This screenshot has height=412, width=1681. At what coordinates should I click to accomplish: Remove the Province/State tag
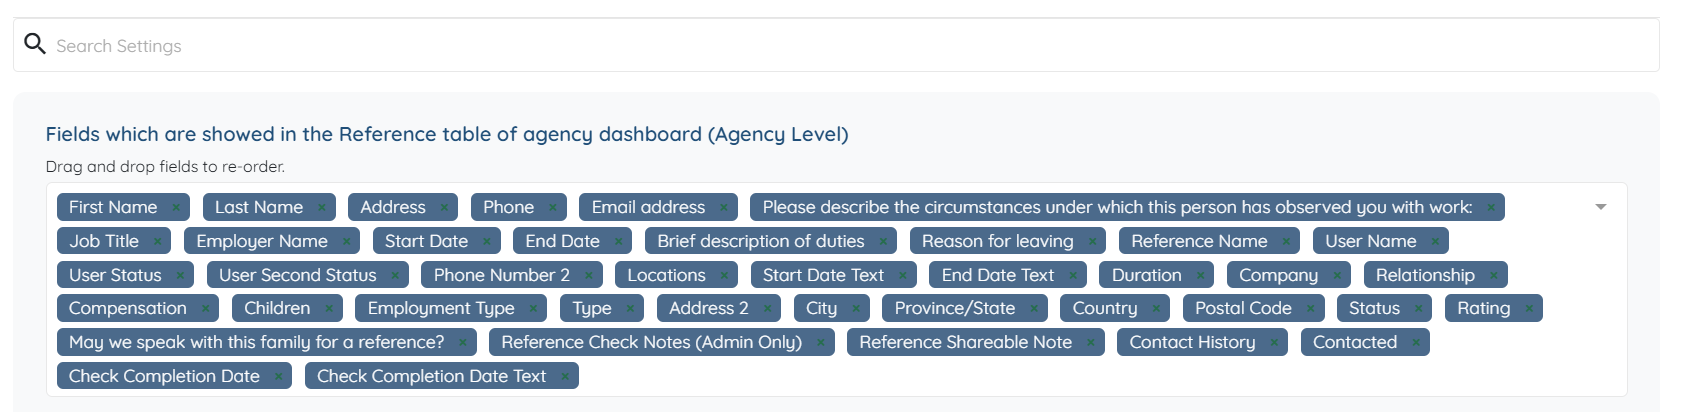pyautogui.click(x=1034, y=309)
